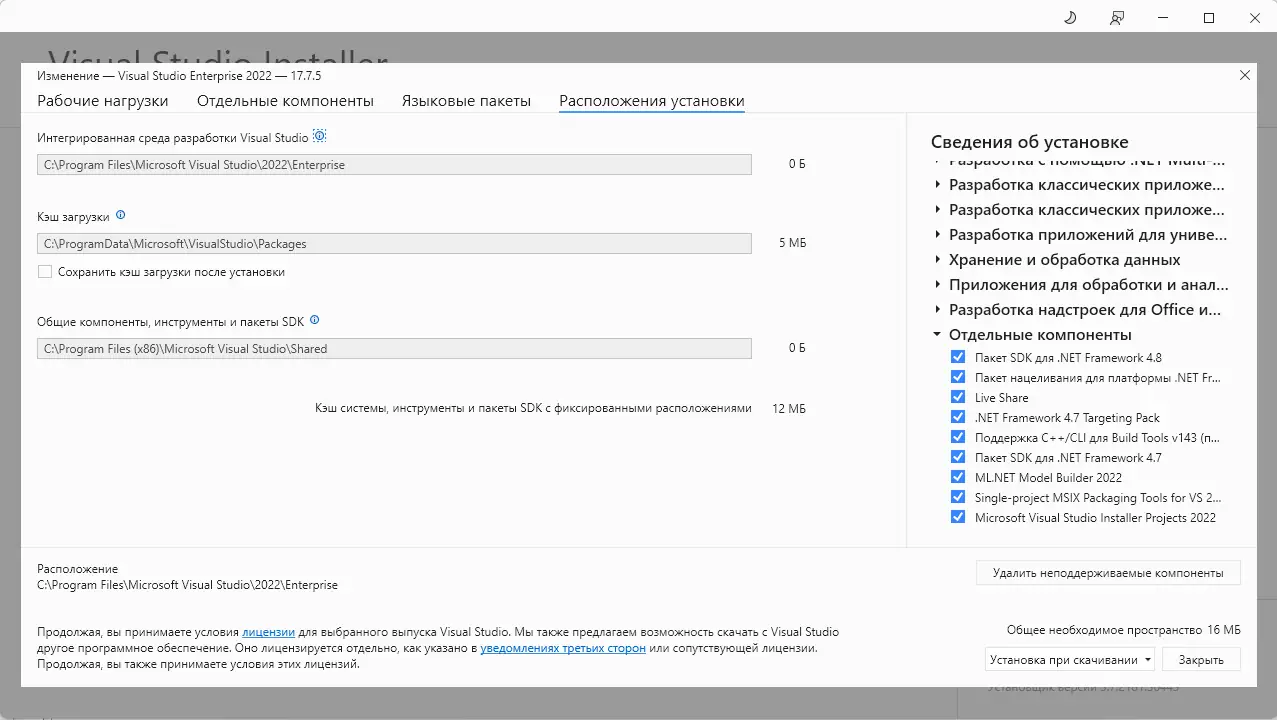Switch to Отдельные компоненты tab
The width and height of the screenshot is (1277, 720).
(x=285, y=101)
